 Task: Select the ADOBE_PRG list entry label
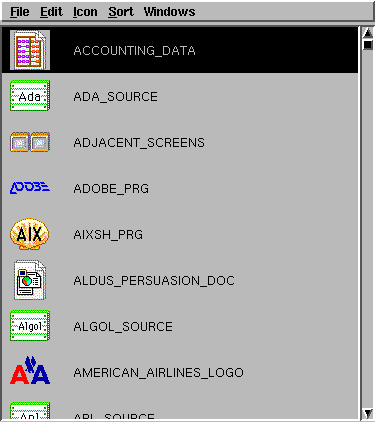pos(111,189)
